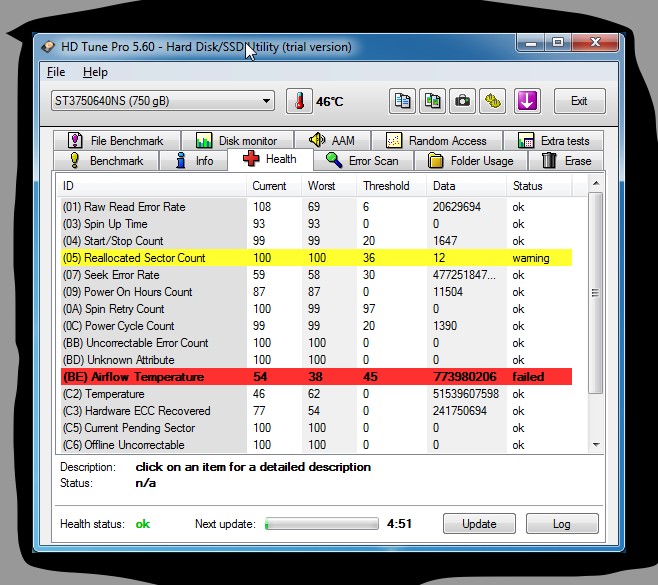658x585 pixels.
Task: Click the scrollbar up arrow
Action: click(596, 183)
